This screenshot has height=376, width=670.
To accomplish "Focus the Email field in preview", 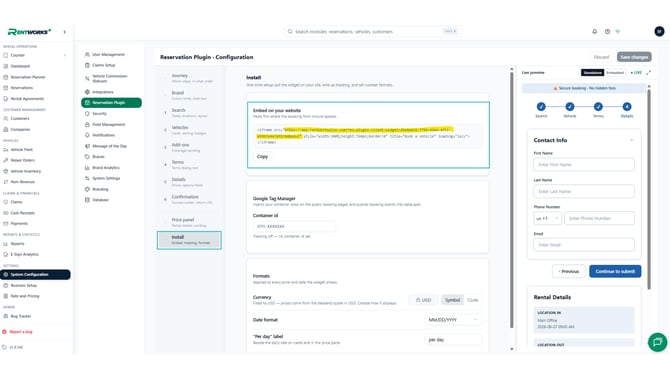I will tap(584, 245).
